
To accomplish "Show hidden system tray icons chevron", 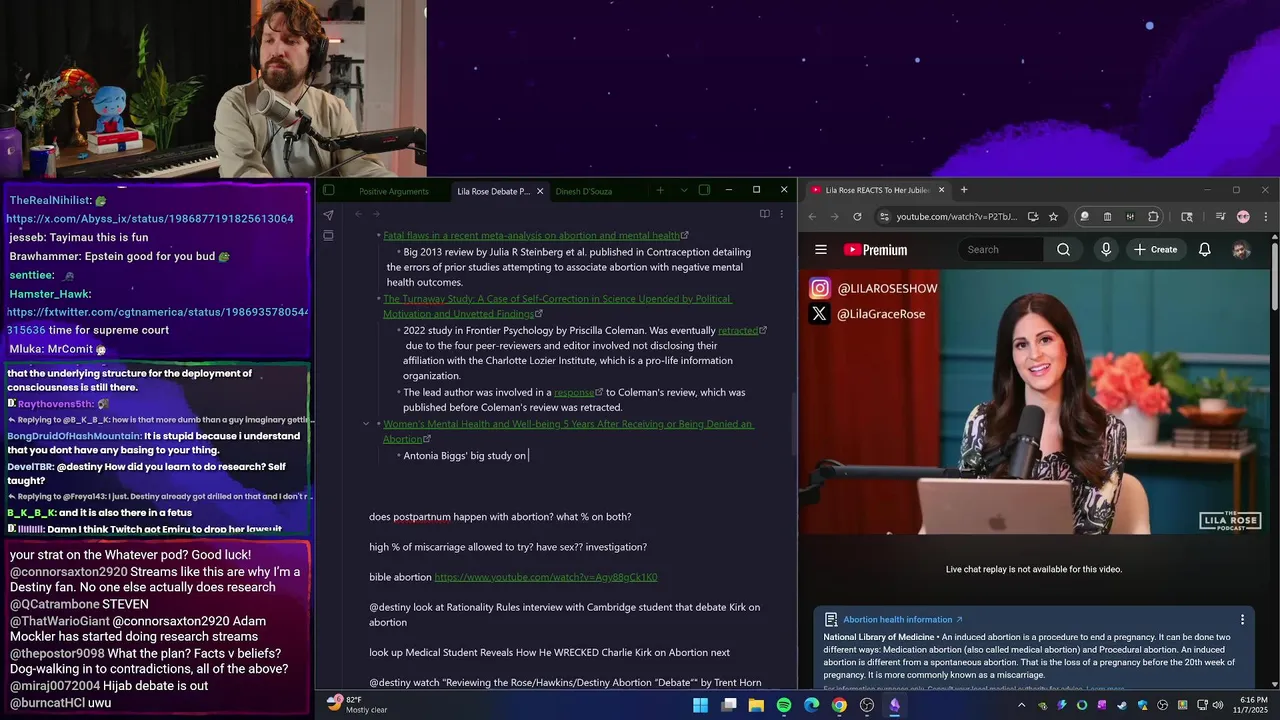I will pyautogui.click(x=1024, y=705).
